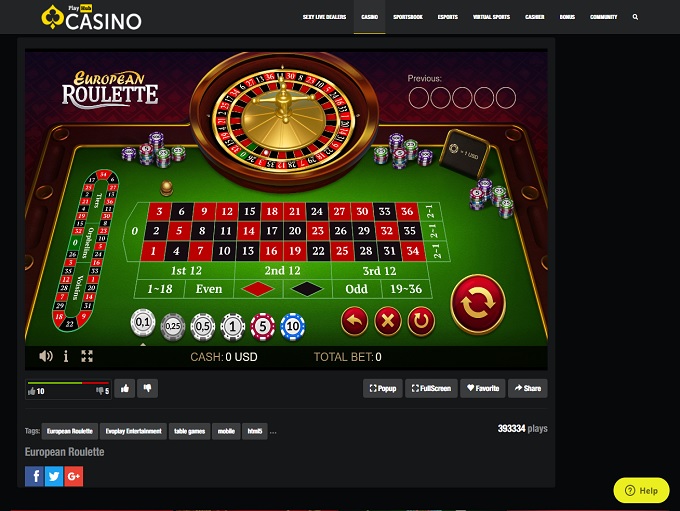Select the 0,1 value chip
Viewport: 680px width, 511px height.
pos(143,323)
